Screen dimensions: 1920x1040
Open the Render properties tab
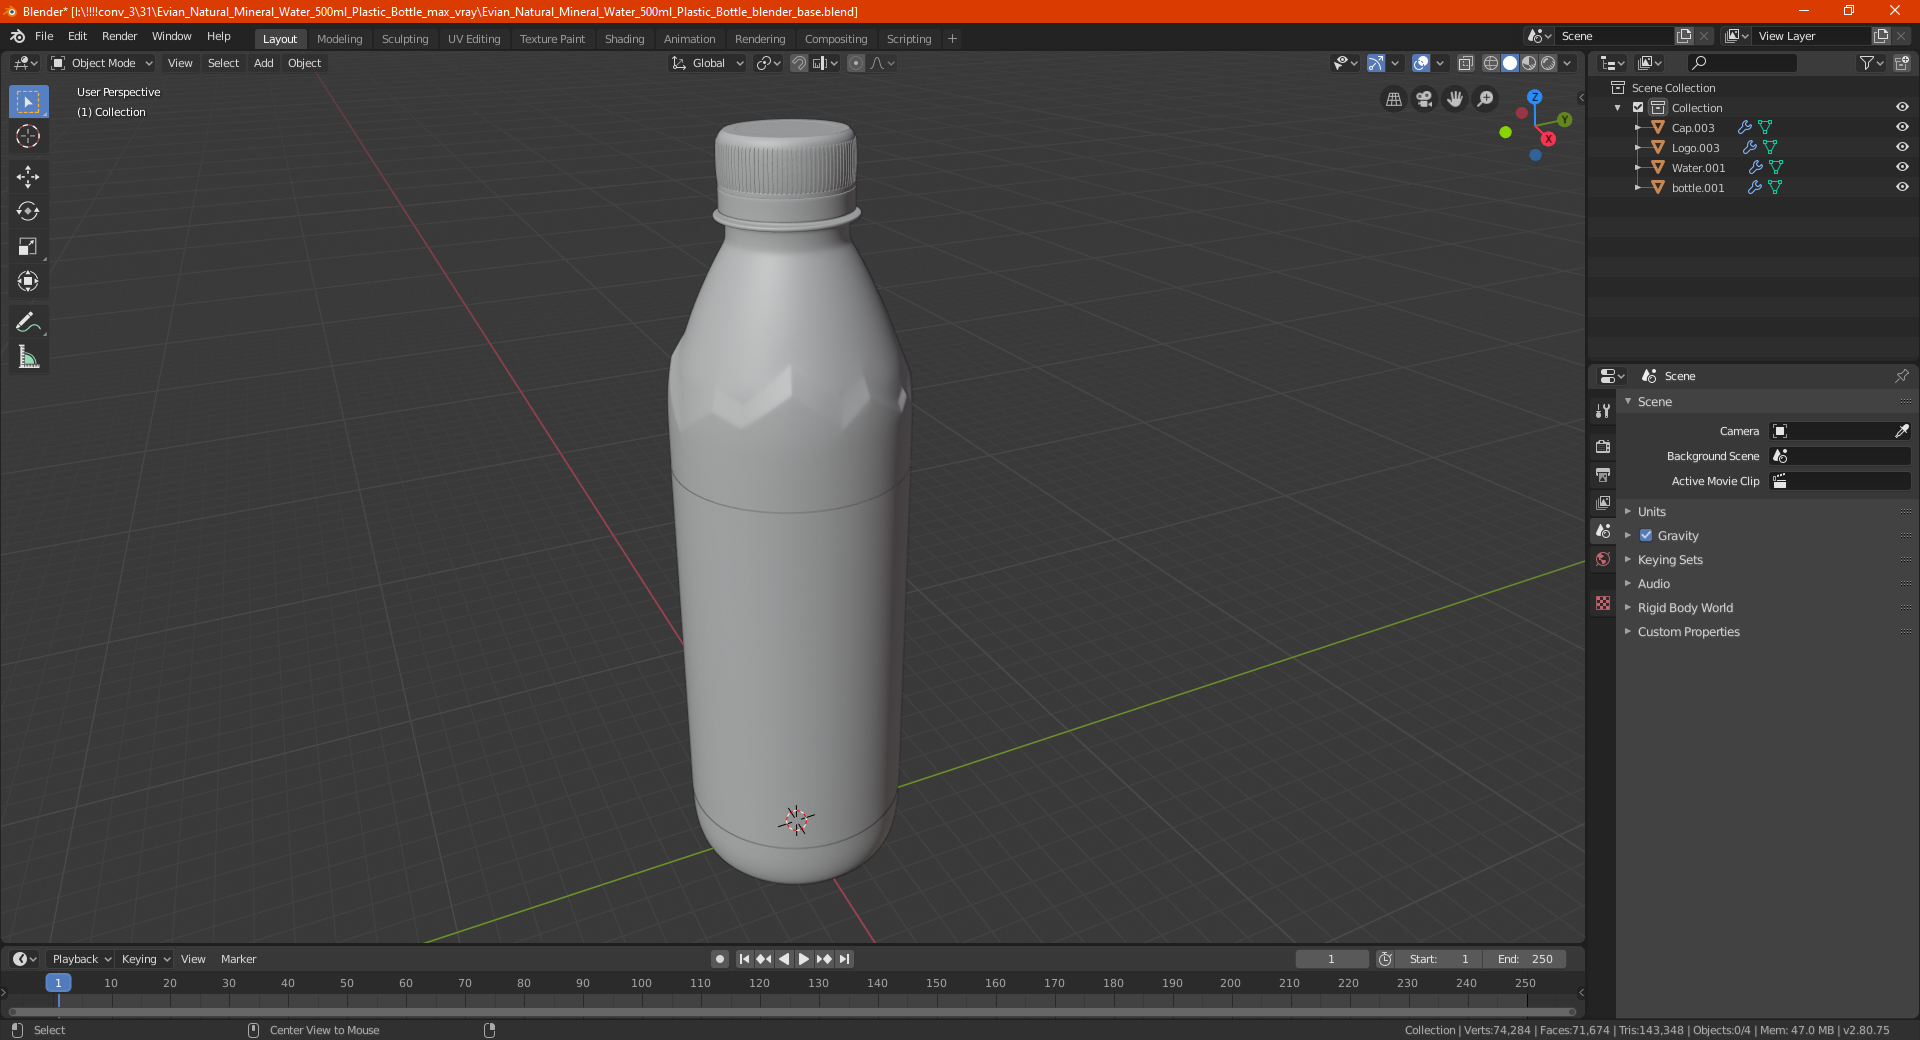(x=1603, y=446)
